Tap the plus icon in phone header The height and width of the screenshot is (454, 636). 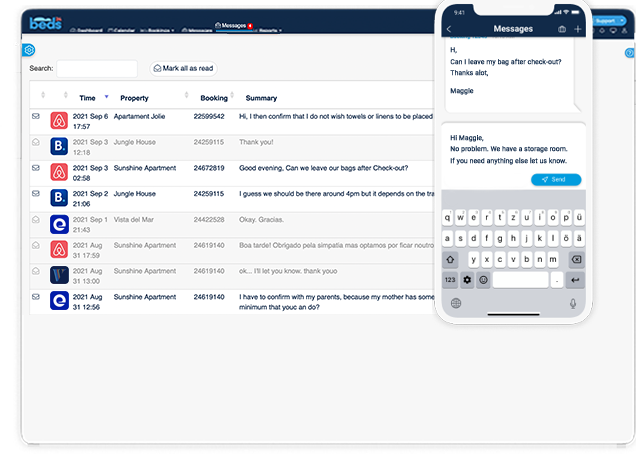click(578, 29)
